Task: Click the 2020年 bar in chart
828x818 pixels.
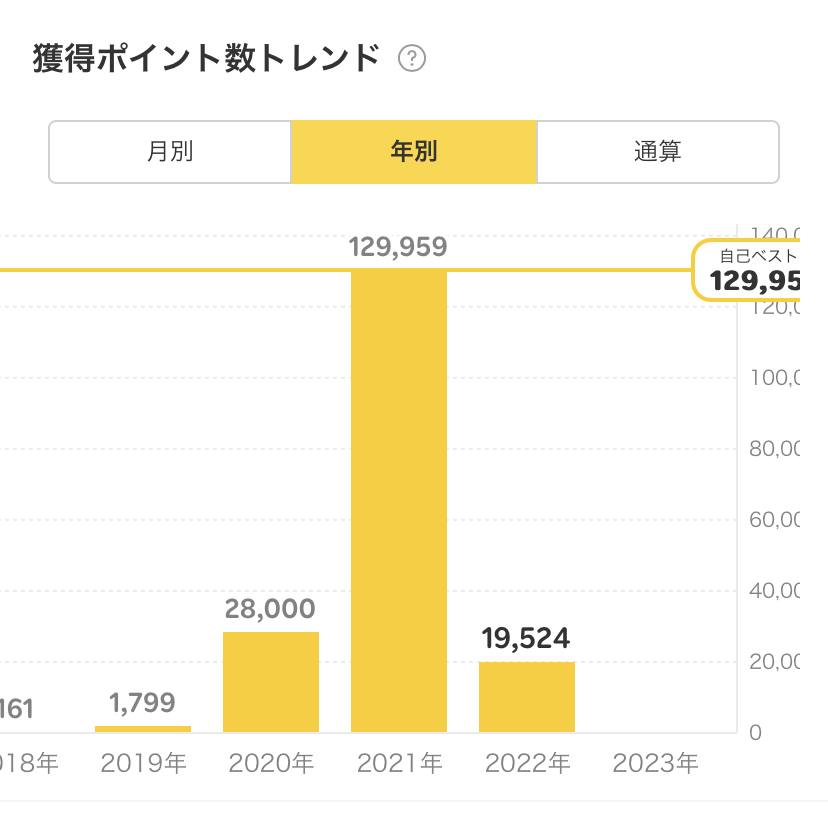Action: coord(271,682)
